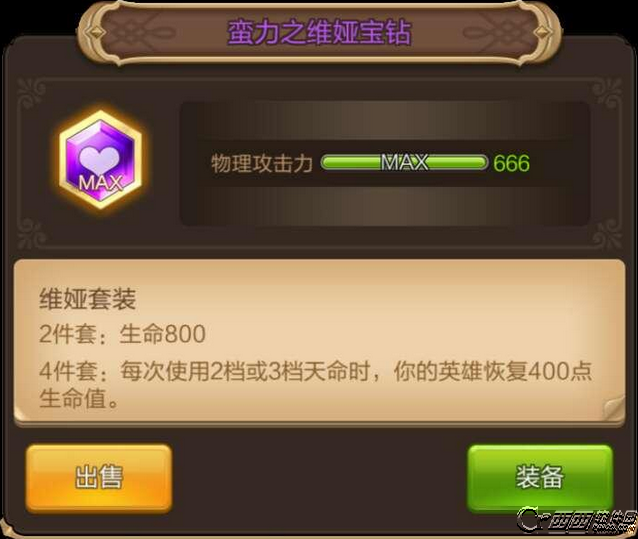The height and width of the screenshot is (539, 638).
Task: Click the watermark logo at bottom right
Action: point(576,520)
